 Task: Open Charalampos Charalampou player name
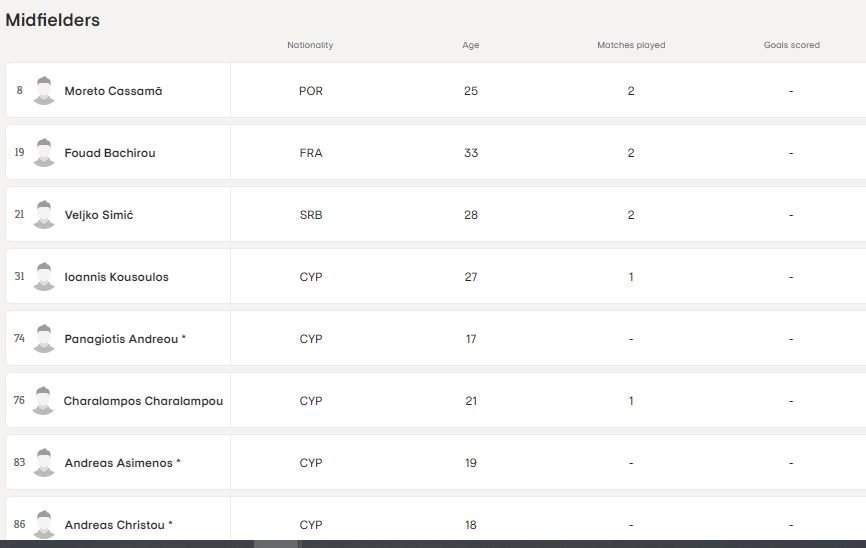(144, 401)
